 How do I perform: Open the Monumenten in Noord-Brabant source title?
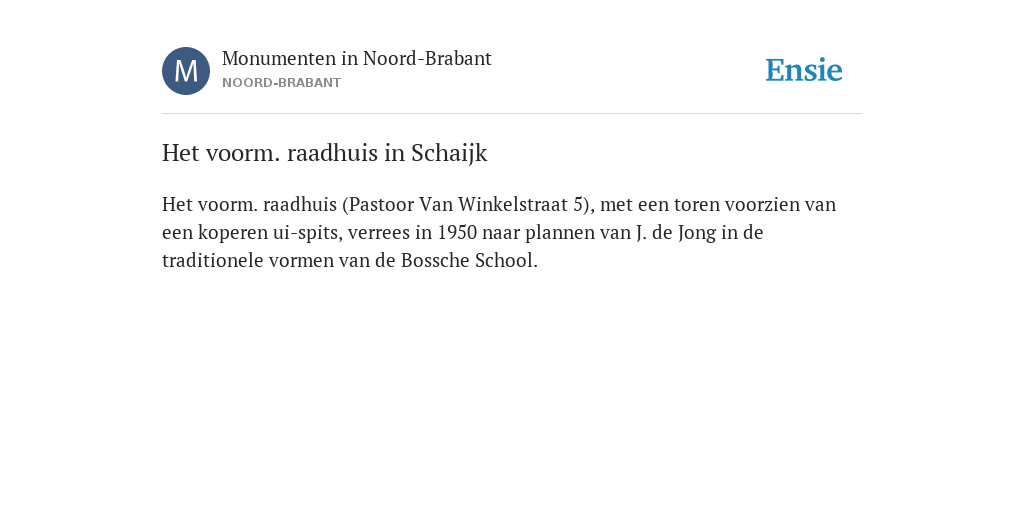[357, 59]
